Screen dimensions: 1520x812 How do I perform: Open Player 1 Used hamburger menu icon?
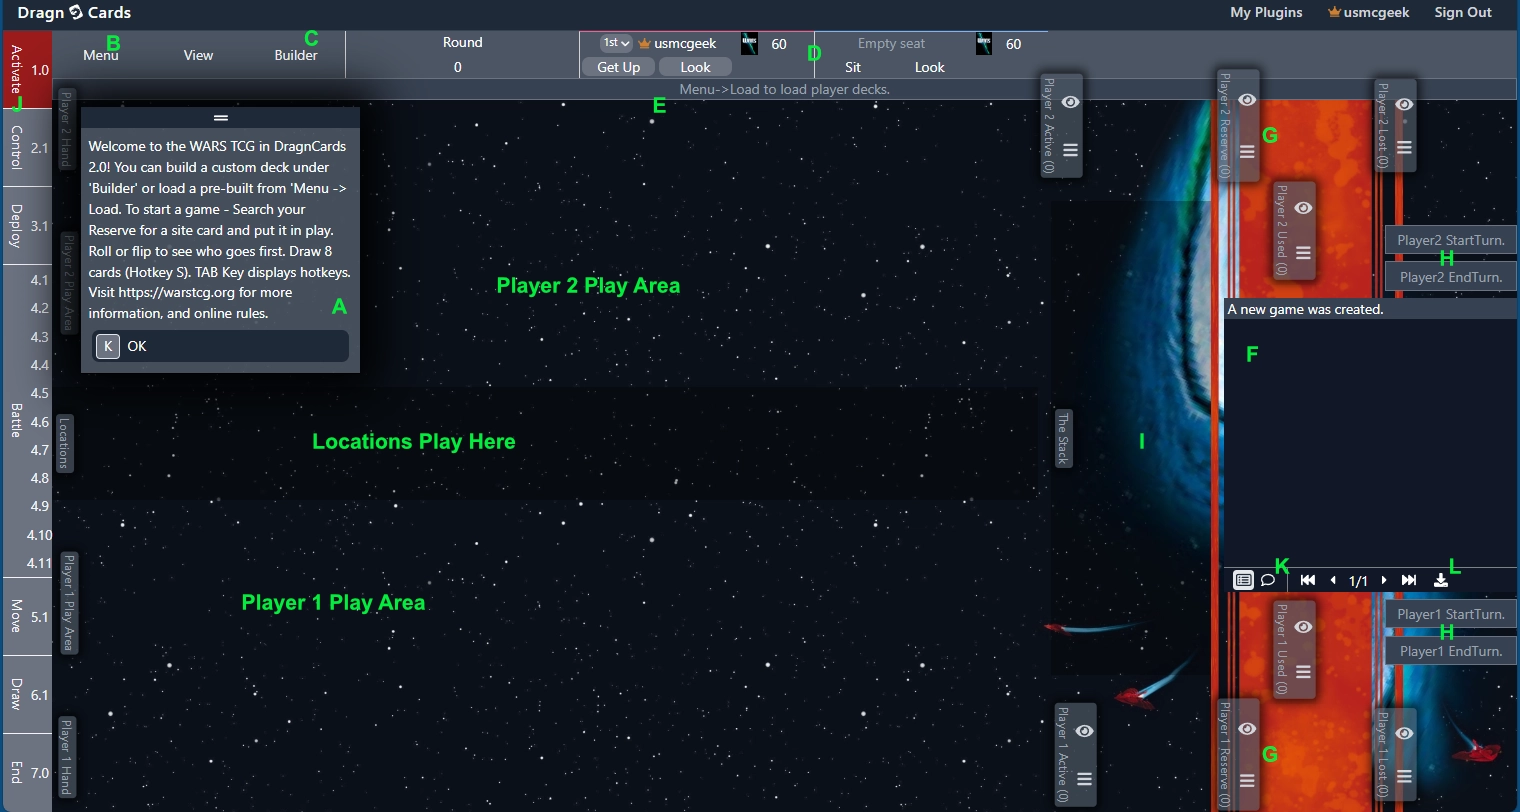point(1303,672)
